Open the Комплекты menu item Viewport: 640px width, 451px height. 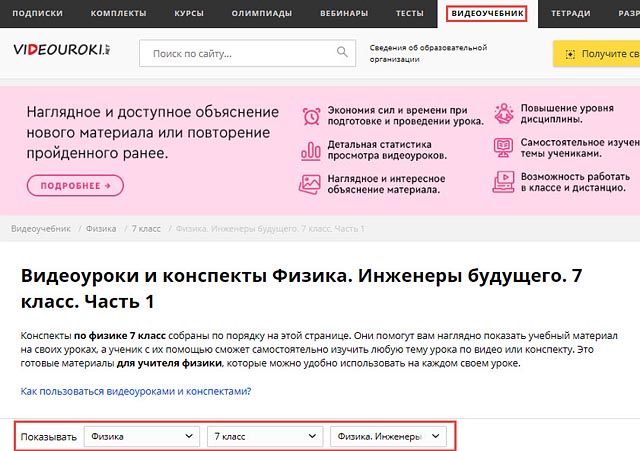tap(118, 13)
